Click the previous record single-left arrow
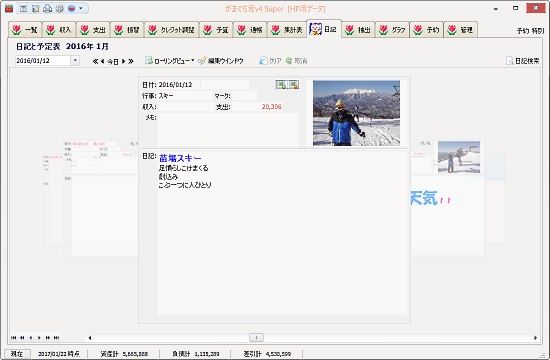The width and height of the screenshot is (550, 360). [31, 338]
